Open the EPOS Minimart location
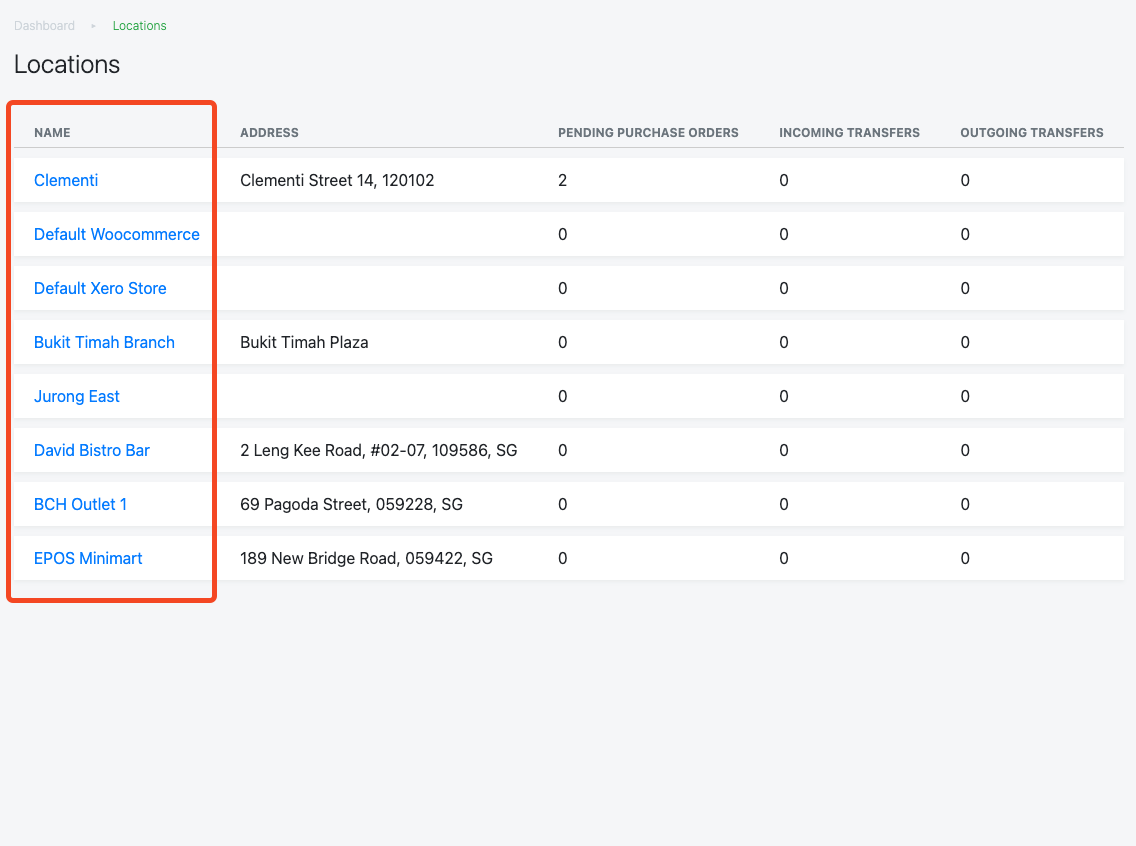This screenshot has height=846, width=1136. click(x=88, y=558)
